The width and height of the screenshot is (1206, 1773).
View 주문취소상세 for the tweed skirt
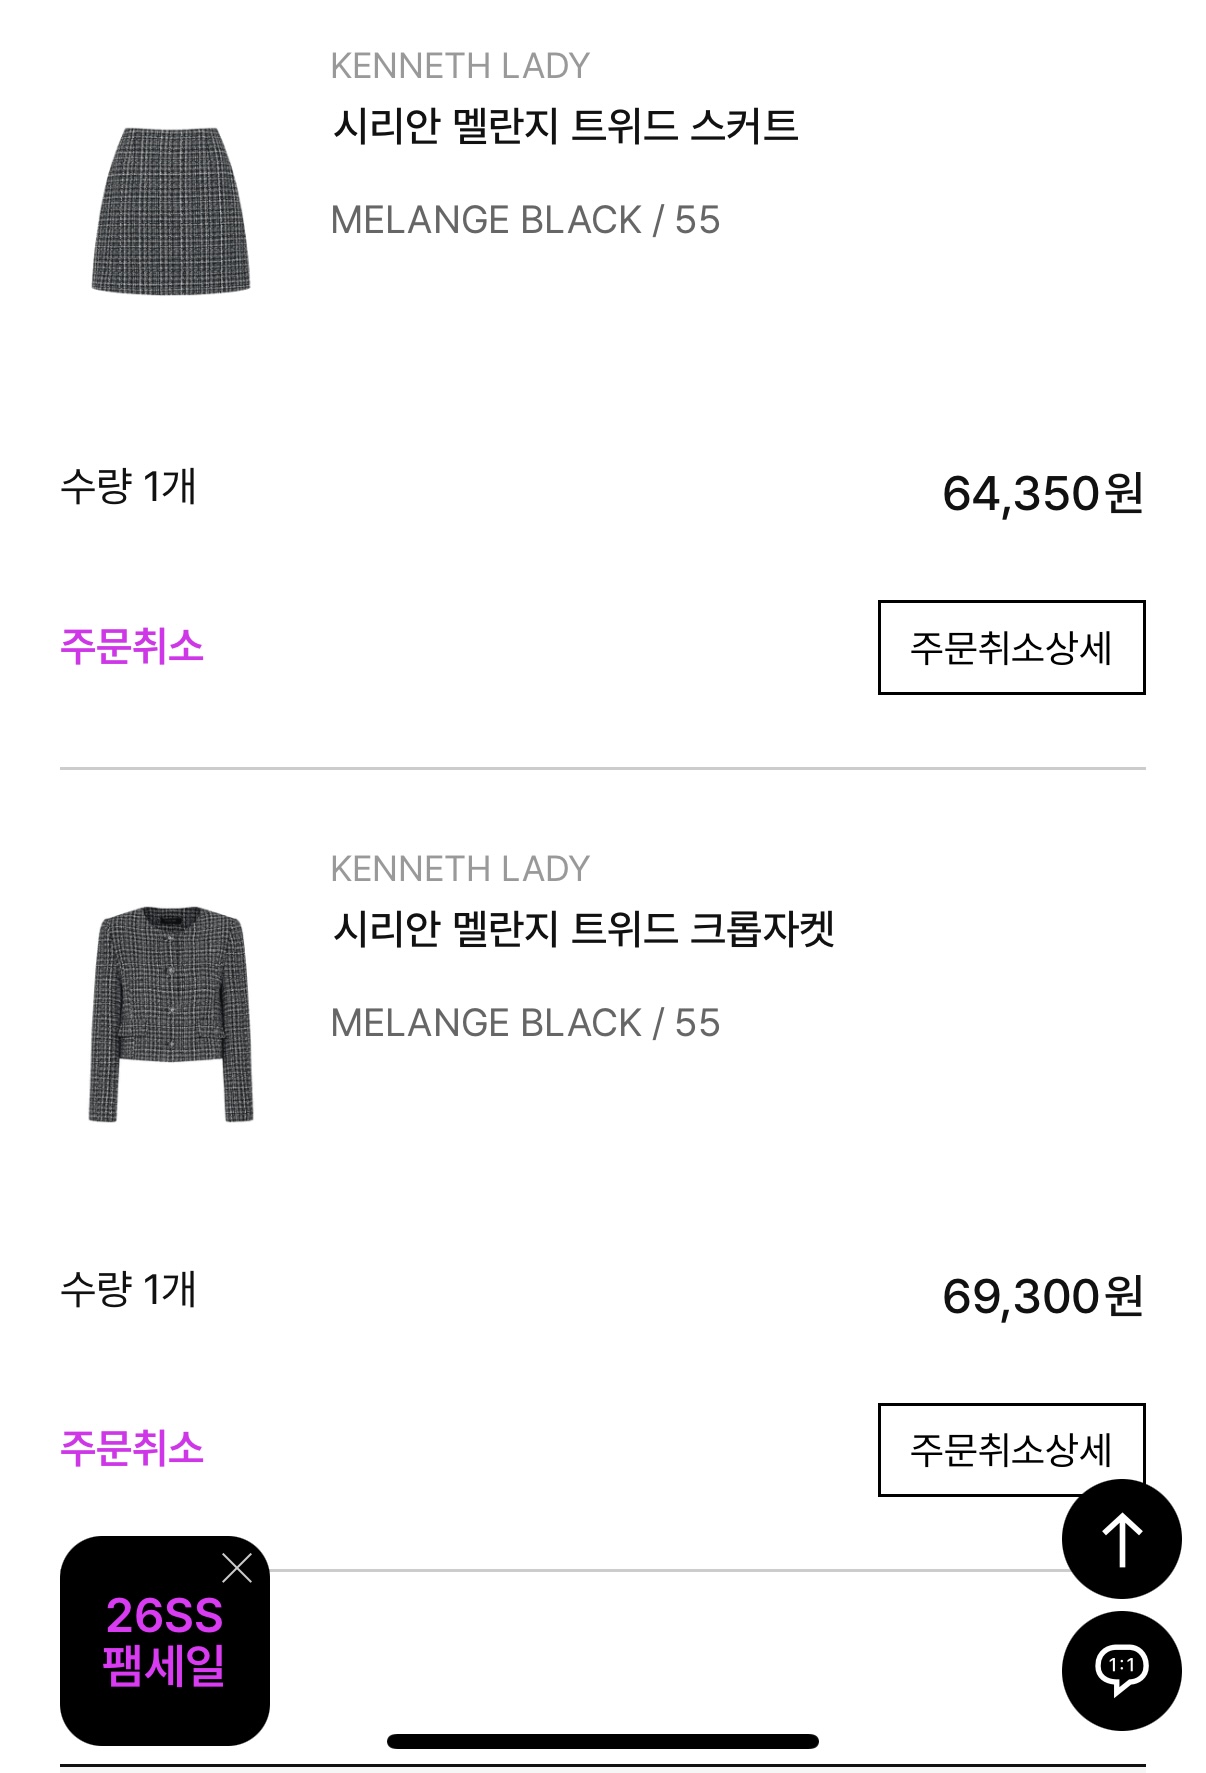point(1011,647)
